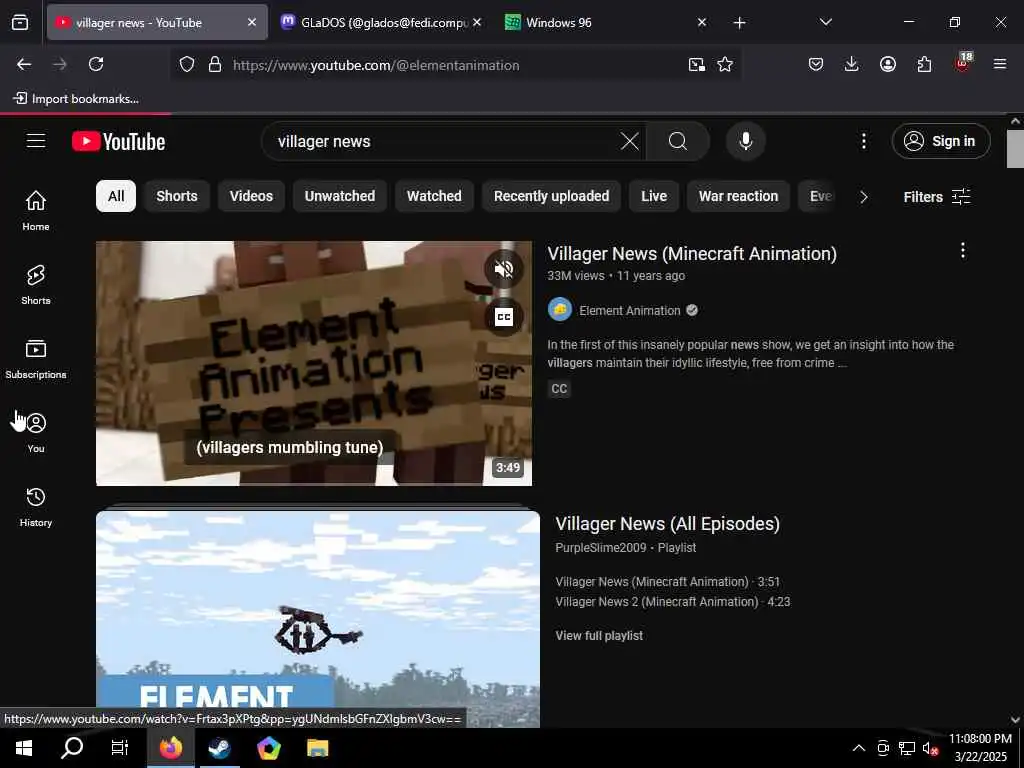Open the uBlock extension with badge 18
Viewport: 1024px width, 768px height.
(963, 63)
